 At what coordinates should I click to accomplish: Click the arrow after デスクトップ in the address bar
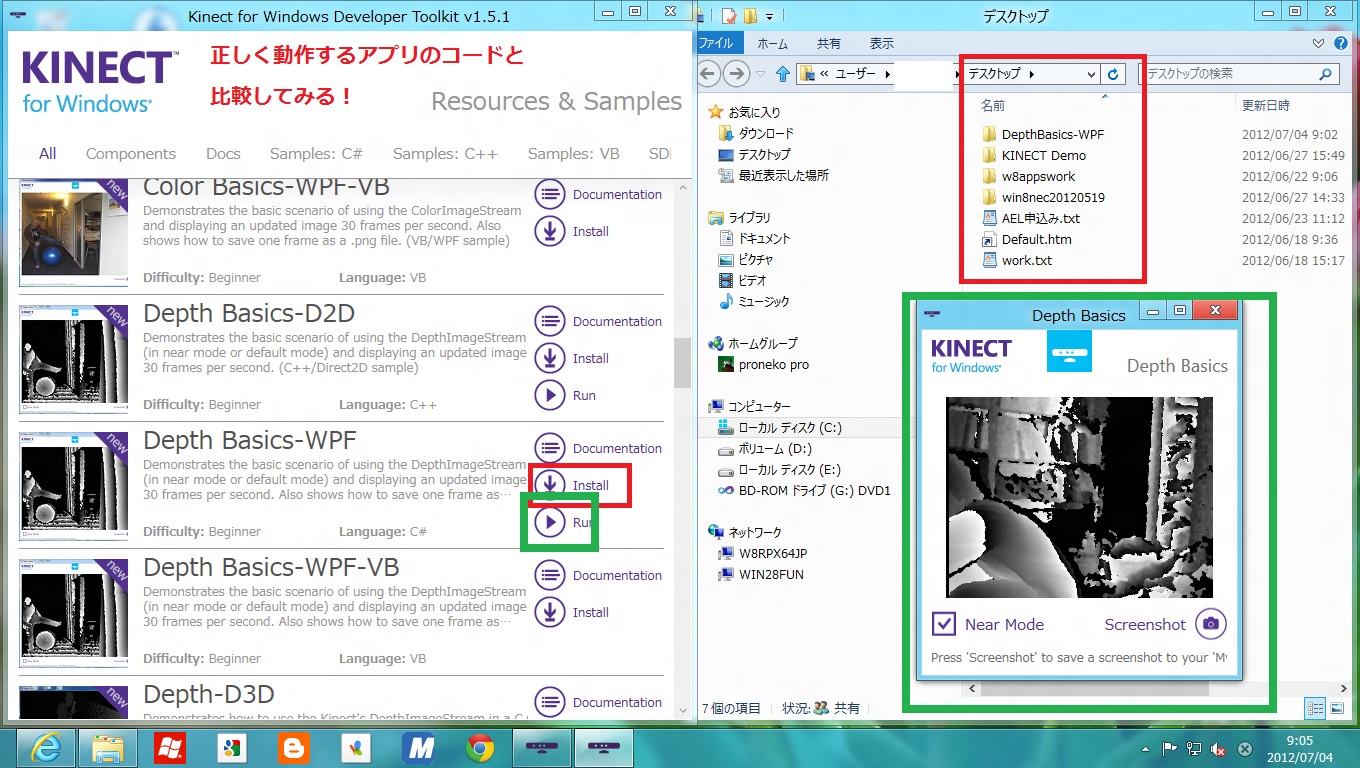[1031, 74]
